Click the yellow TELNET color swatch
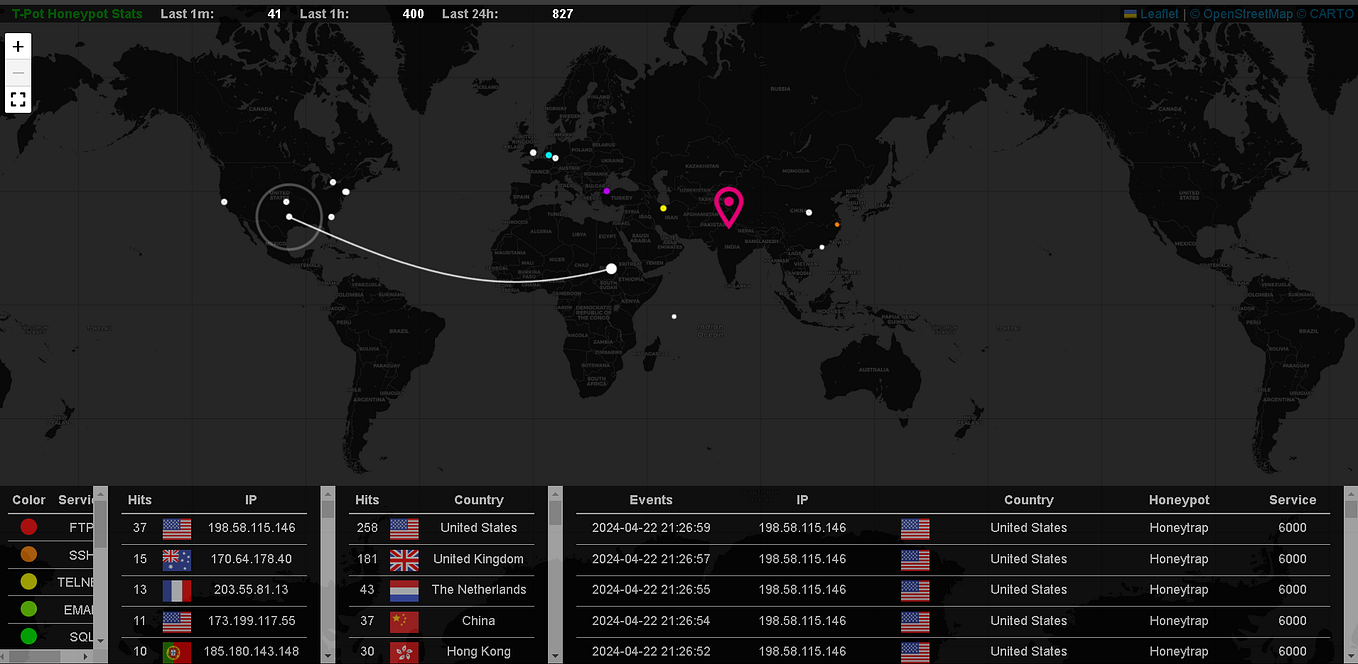 point(29,581)
